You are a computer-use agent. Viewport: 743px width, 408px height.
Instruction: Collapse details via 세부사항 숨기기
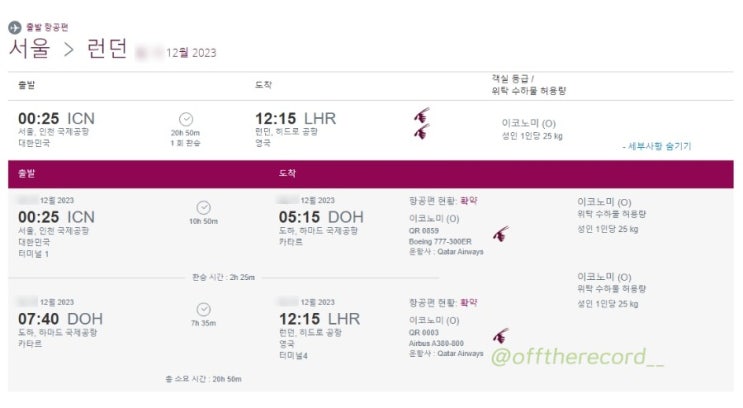click(x=657, y=146)
